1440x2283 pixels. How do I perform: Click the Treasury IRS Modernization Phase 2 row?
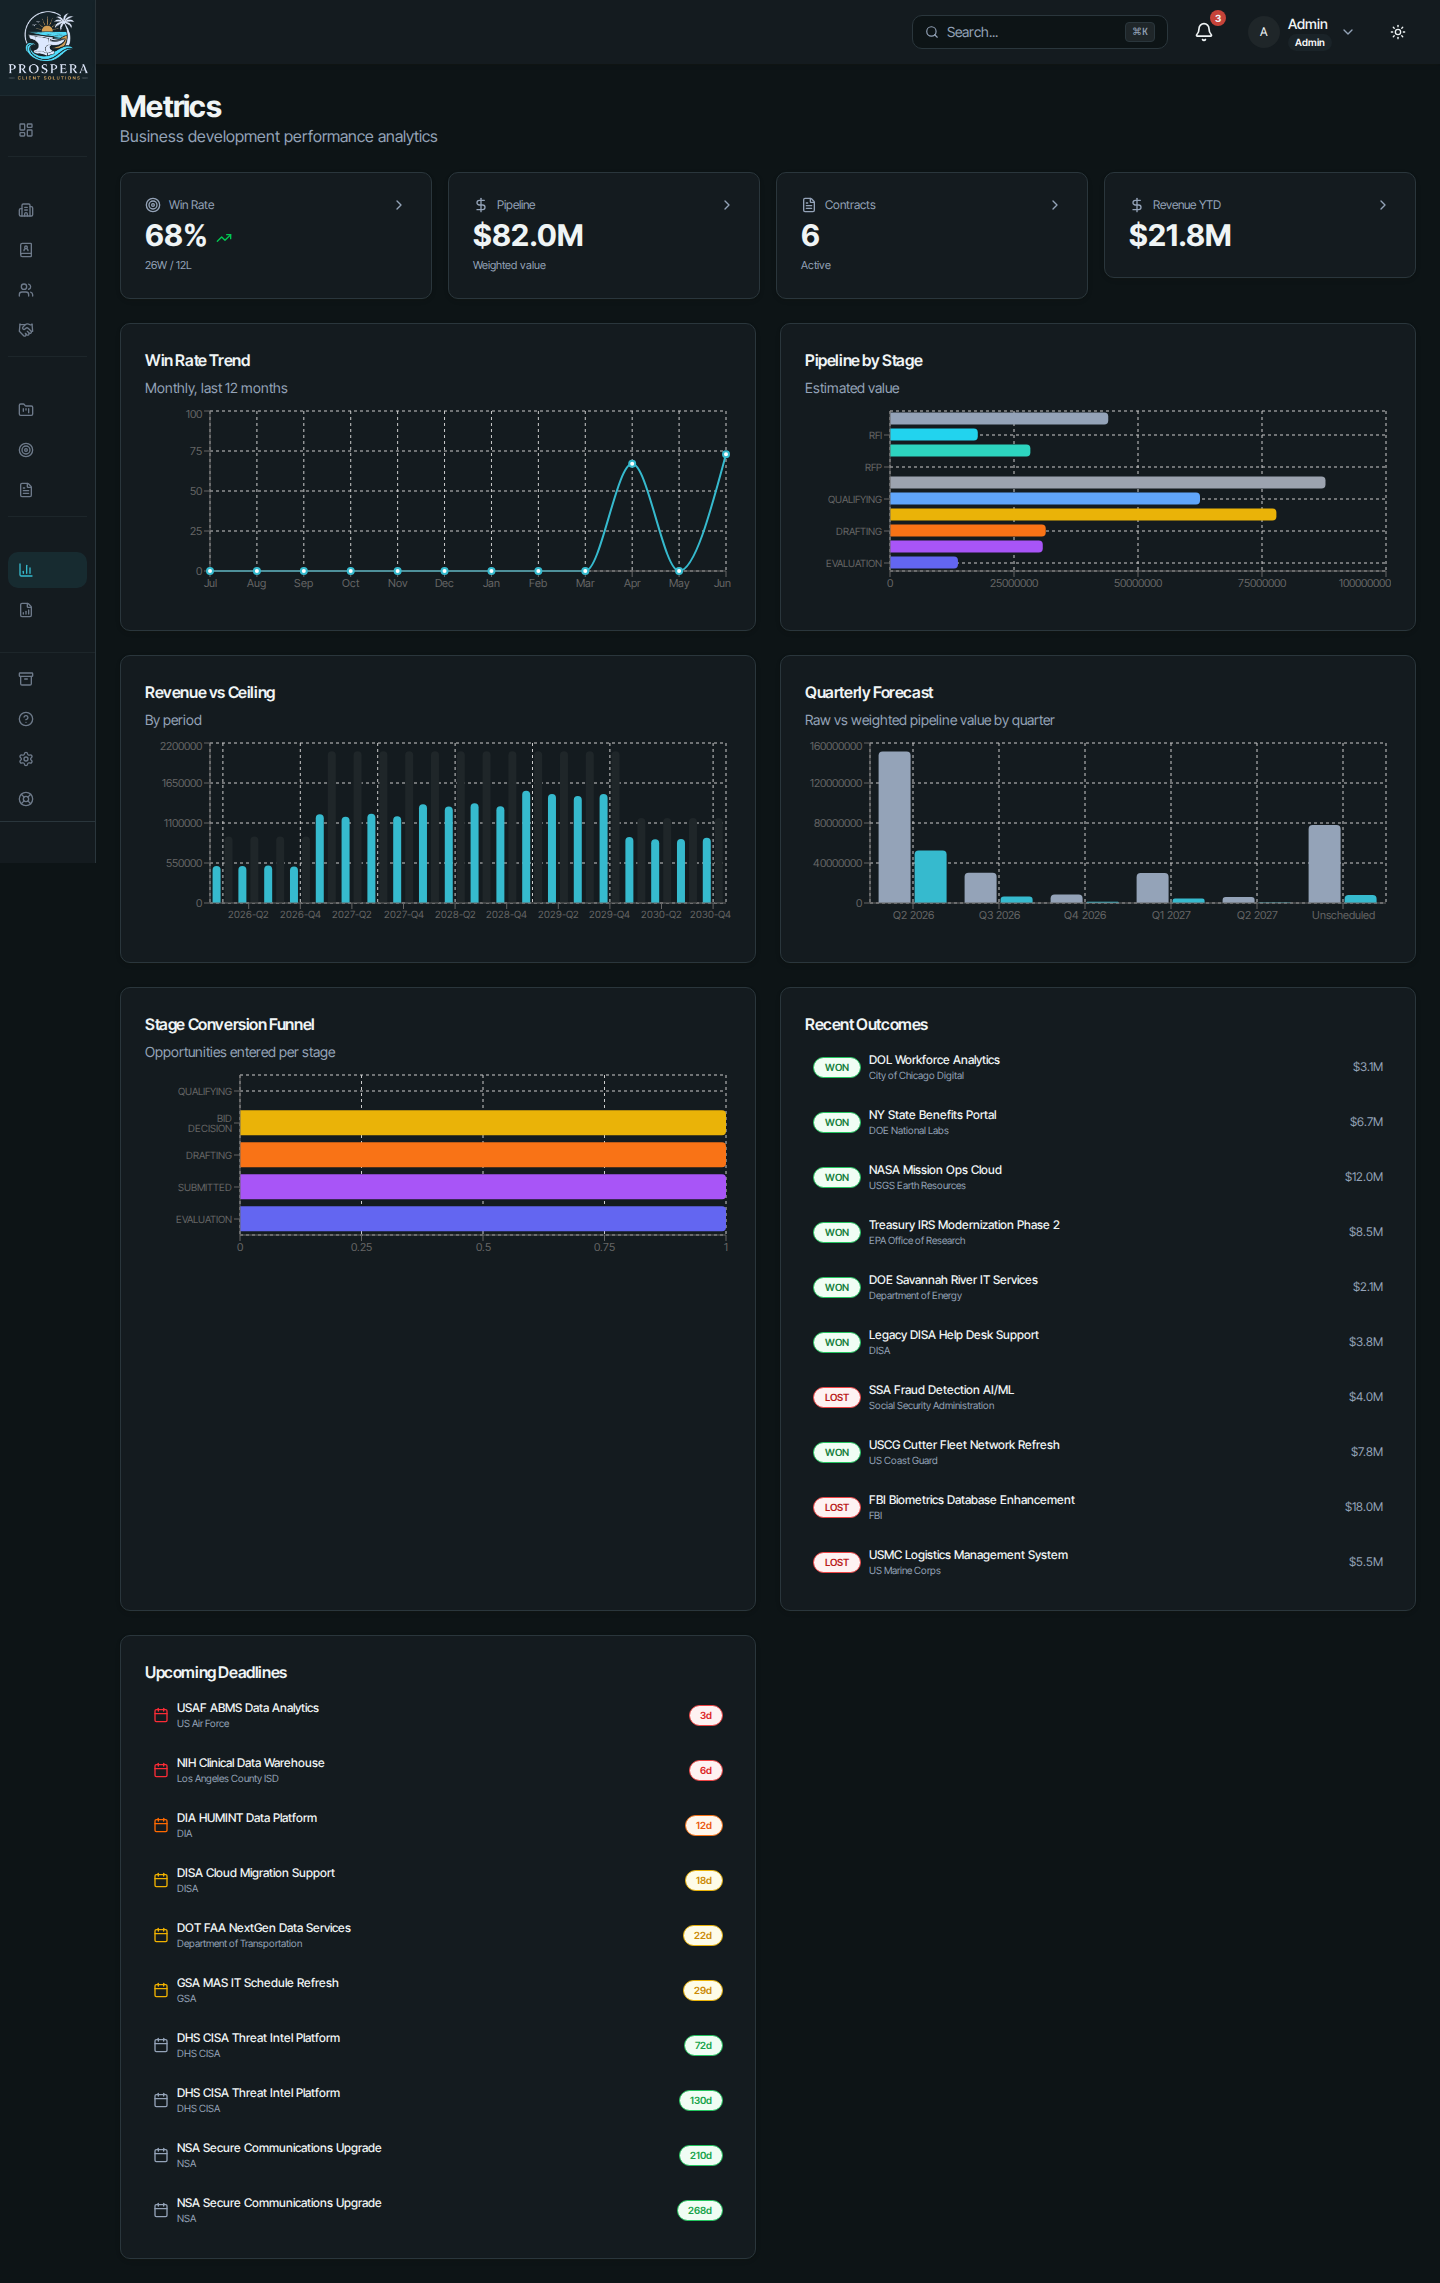(1098, 1232)
